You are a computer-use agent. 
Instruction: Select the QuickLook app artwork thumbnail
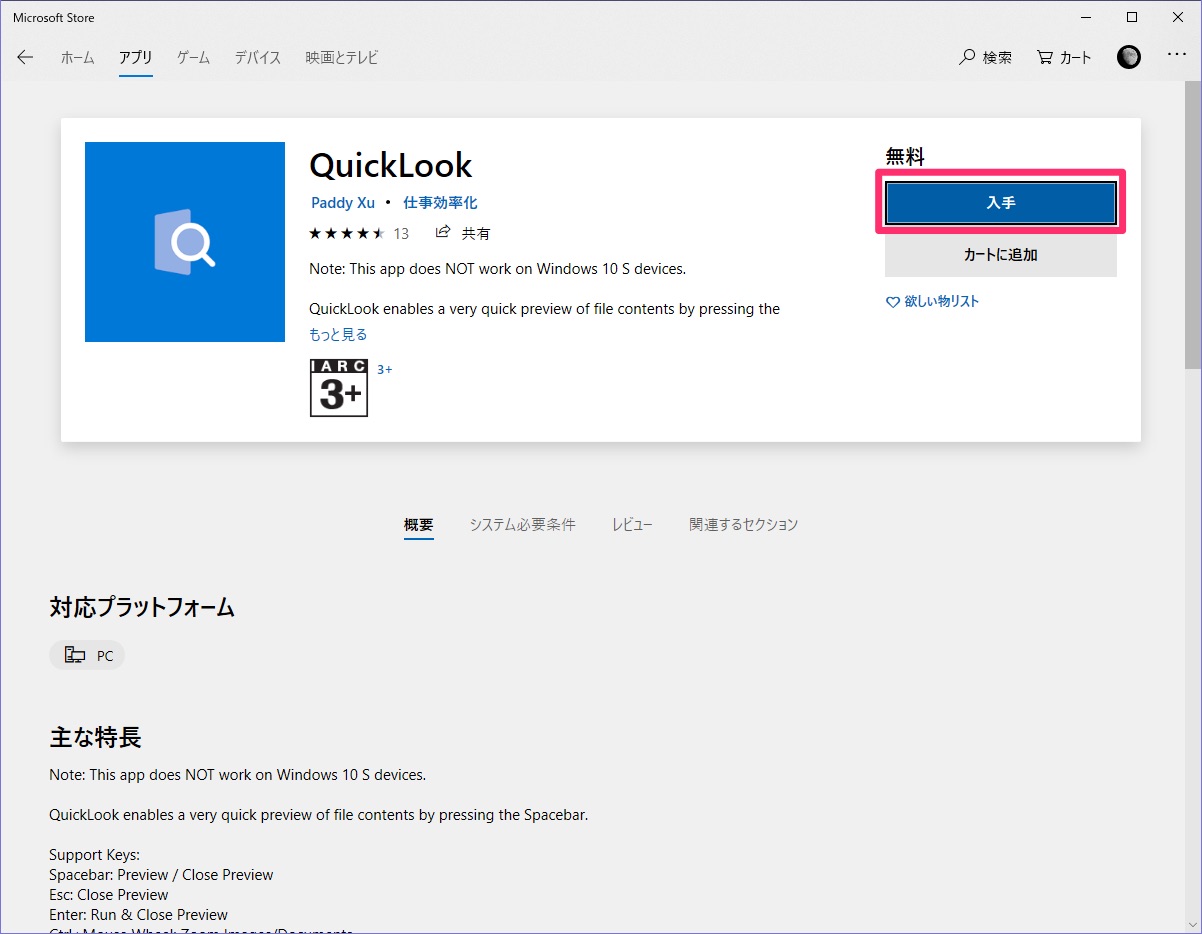click(184, 242)
